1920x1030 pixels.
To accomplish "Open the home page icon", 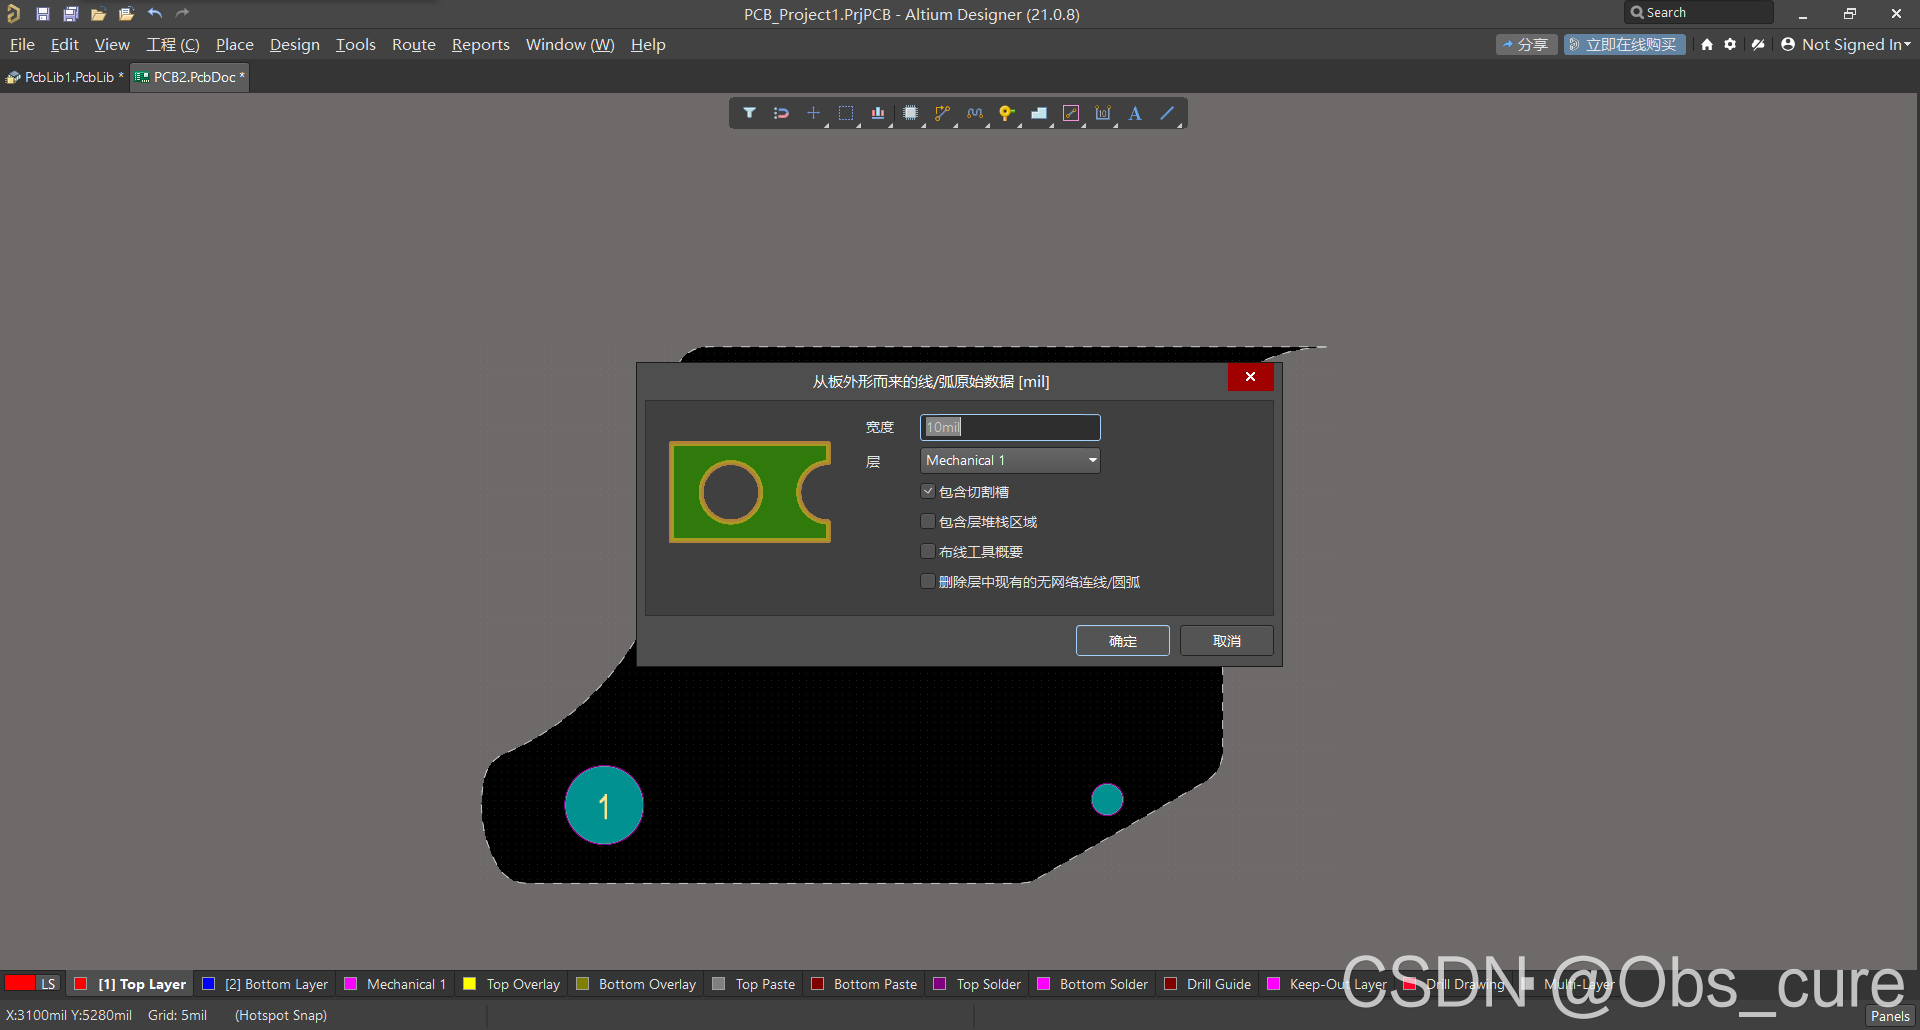I will (1707, 44).
